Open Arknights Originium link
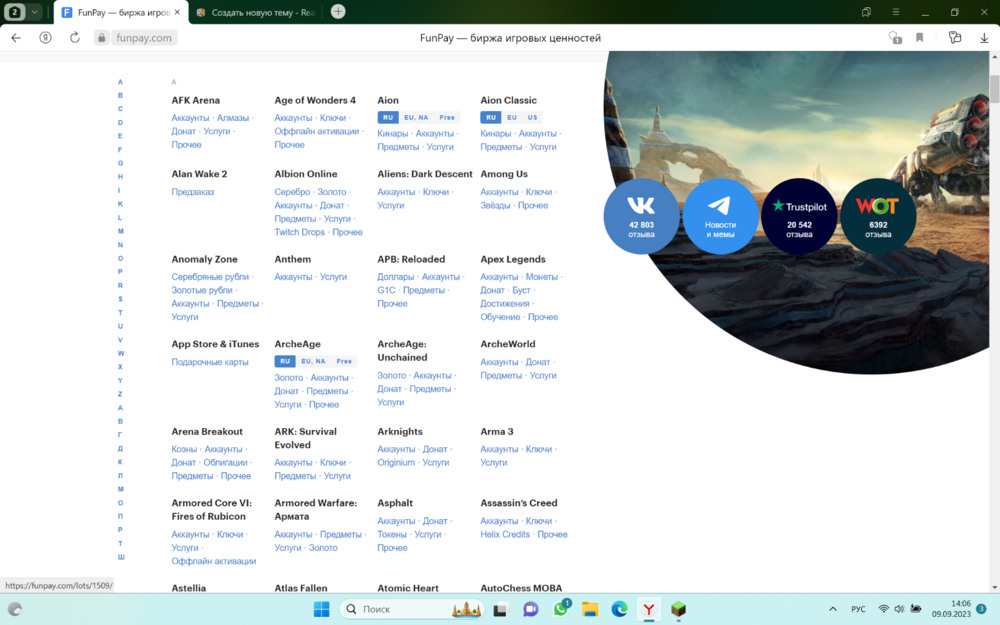Screen dimensions: 1000x625 [x=395, y=462]
